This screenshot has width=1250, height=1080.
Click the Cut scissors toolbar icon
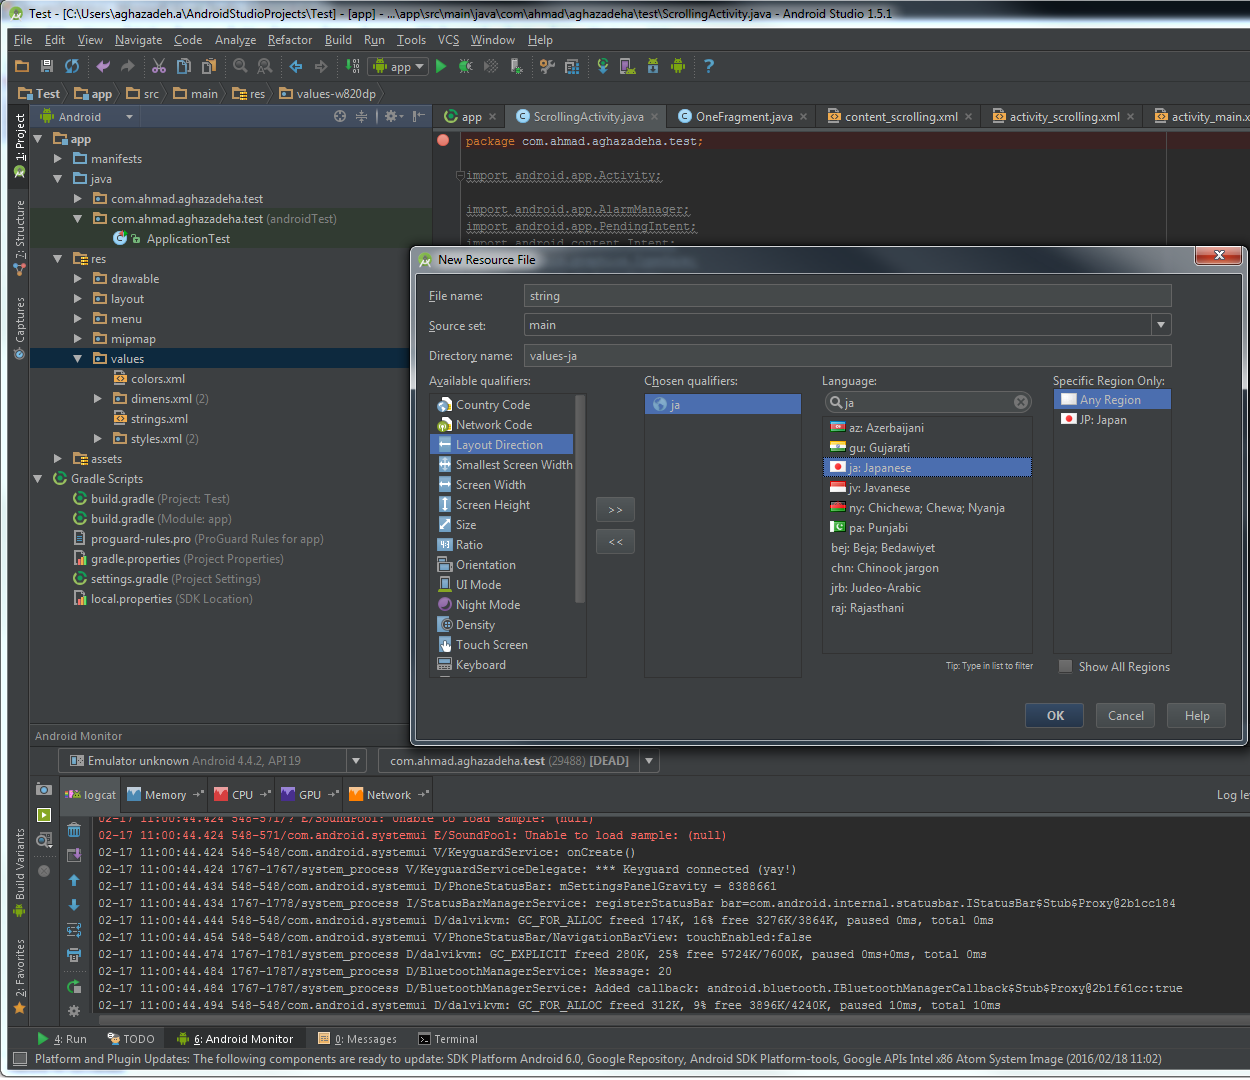158,66
